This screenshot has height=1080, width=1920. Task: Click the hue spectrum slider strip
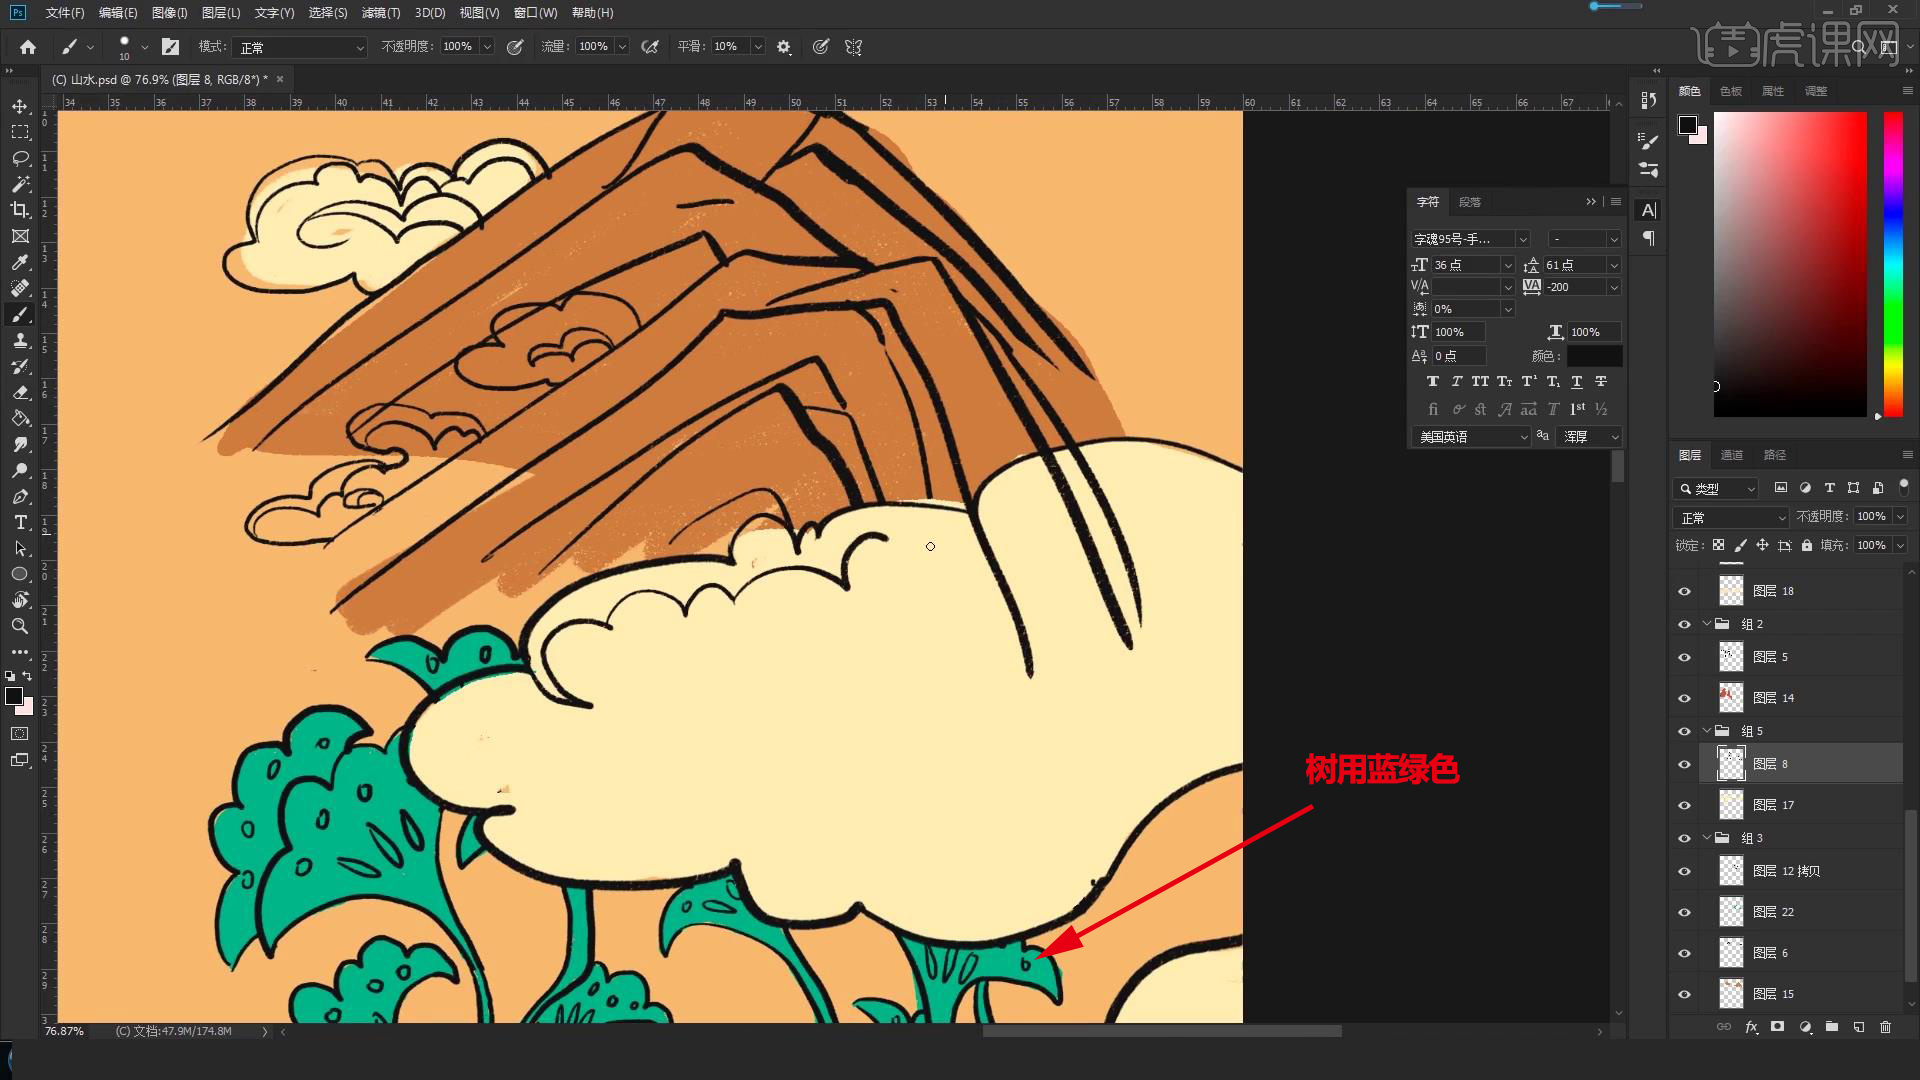click(x=1893, y=264)
